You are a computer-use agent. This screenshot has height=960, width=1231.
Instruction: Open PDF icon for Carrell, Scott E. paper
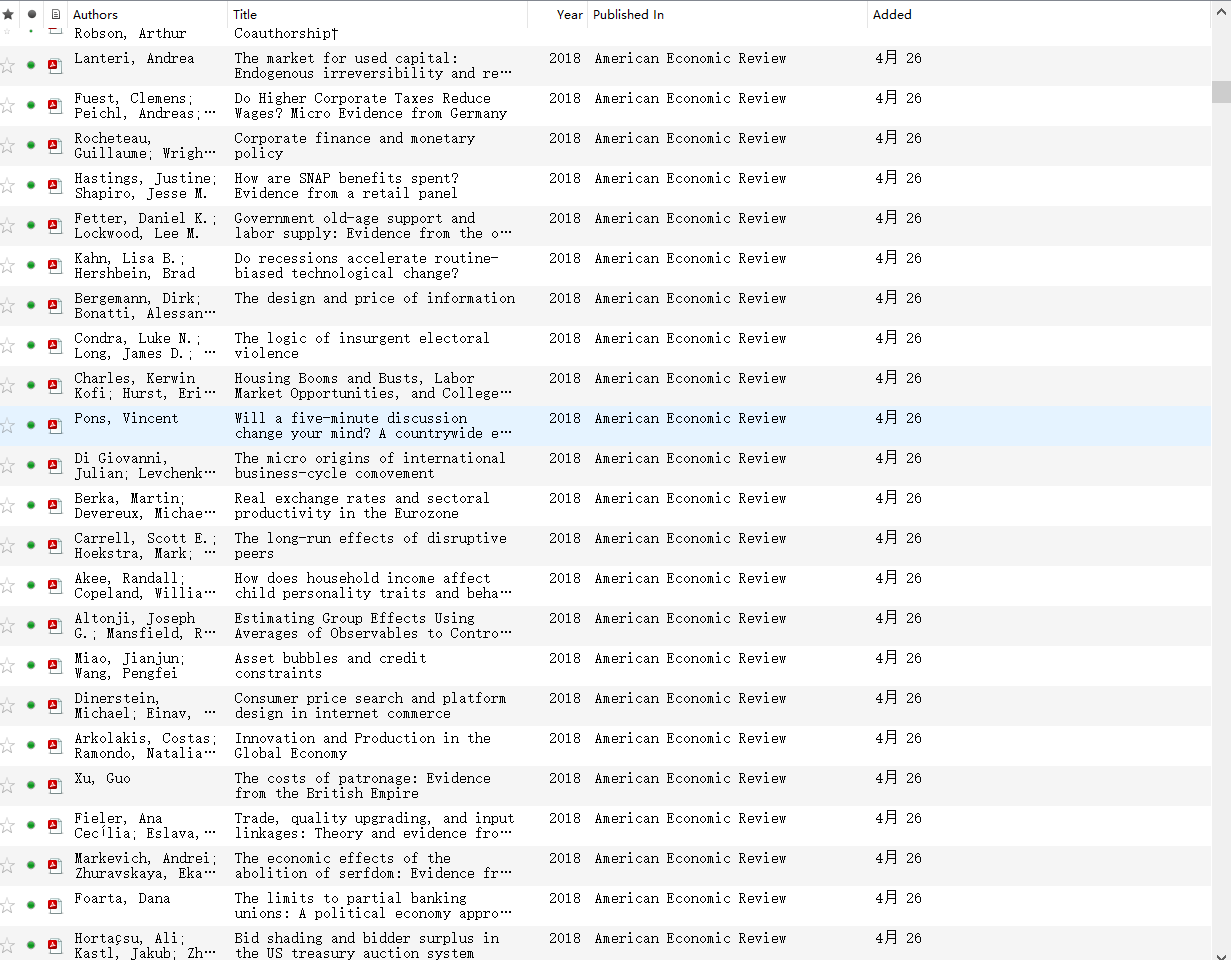point(55,545)
